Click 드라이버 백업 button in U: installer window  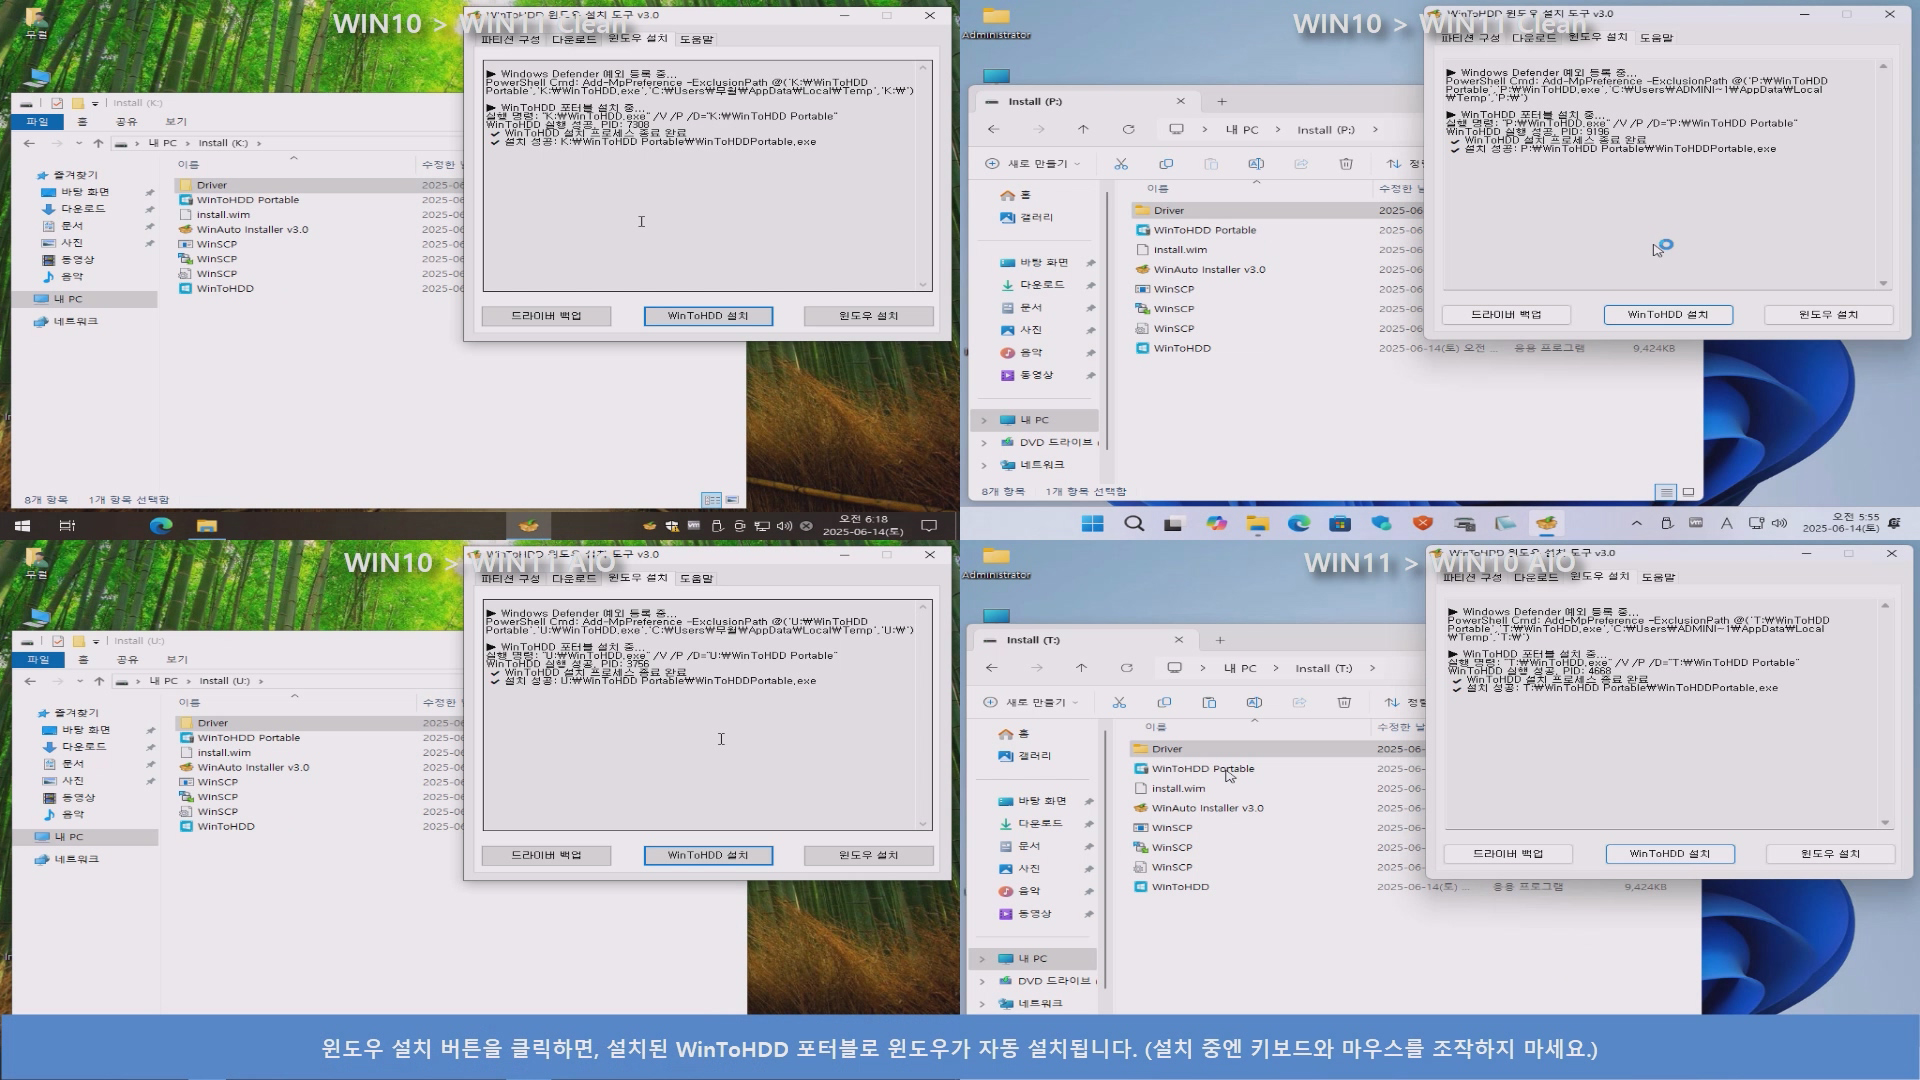[546, 856]
